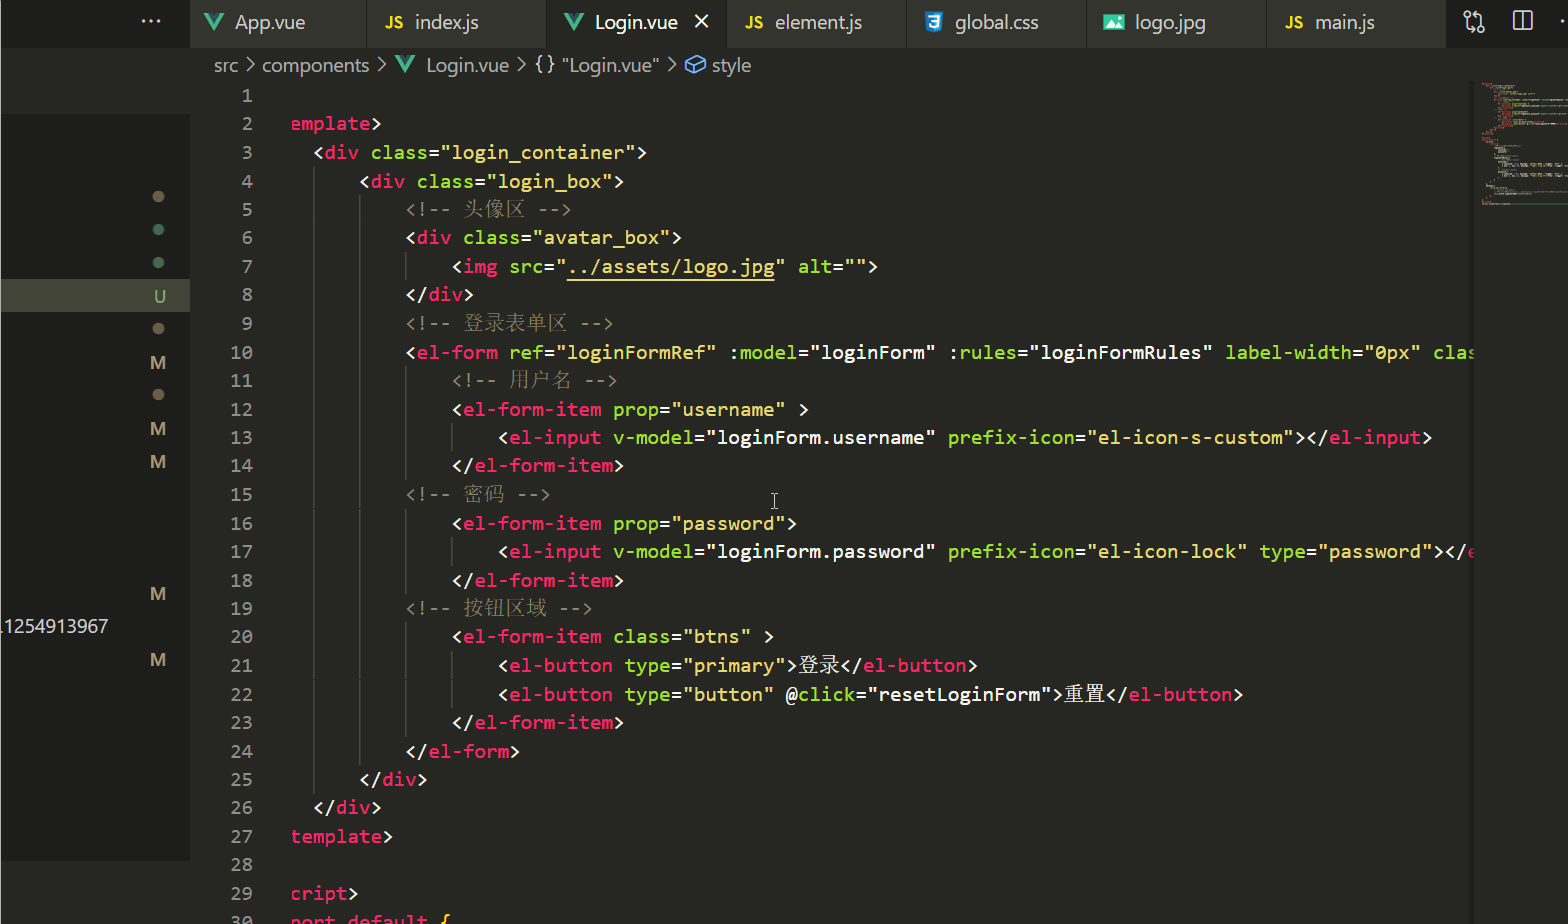Click the "loginFormRules" rules value

(1121, 353)
